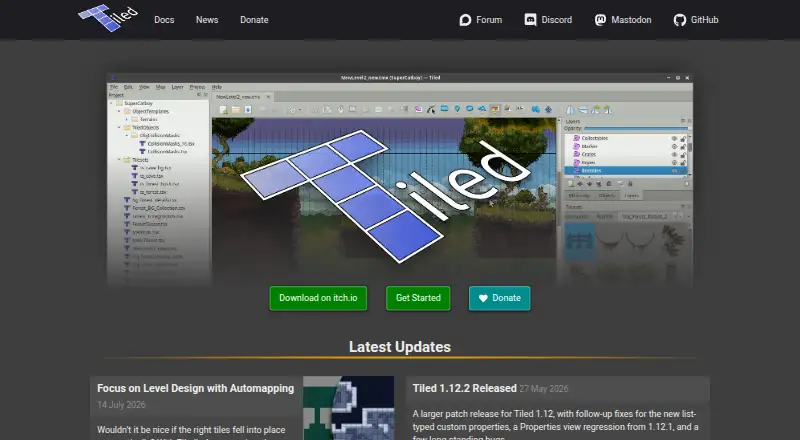The image size is (800, 440).
Task: Toggle visibility eye of Ropes layer
Action: [674, 162]
